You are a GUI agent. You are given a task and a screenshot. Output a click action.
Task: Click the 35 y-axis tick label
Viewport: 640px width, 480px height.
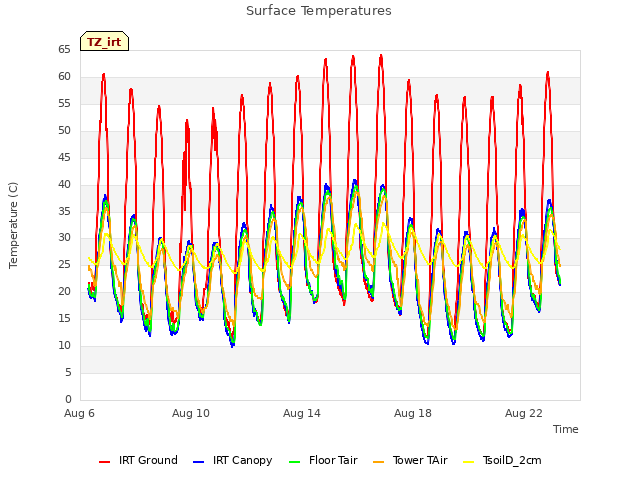pos(64,211)
